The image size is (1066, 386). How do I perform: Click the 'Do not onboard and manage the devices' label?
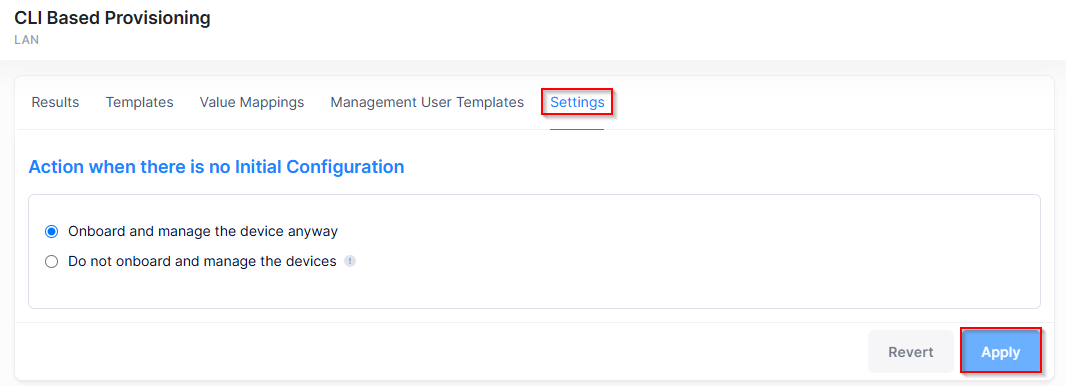202,261
